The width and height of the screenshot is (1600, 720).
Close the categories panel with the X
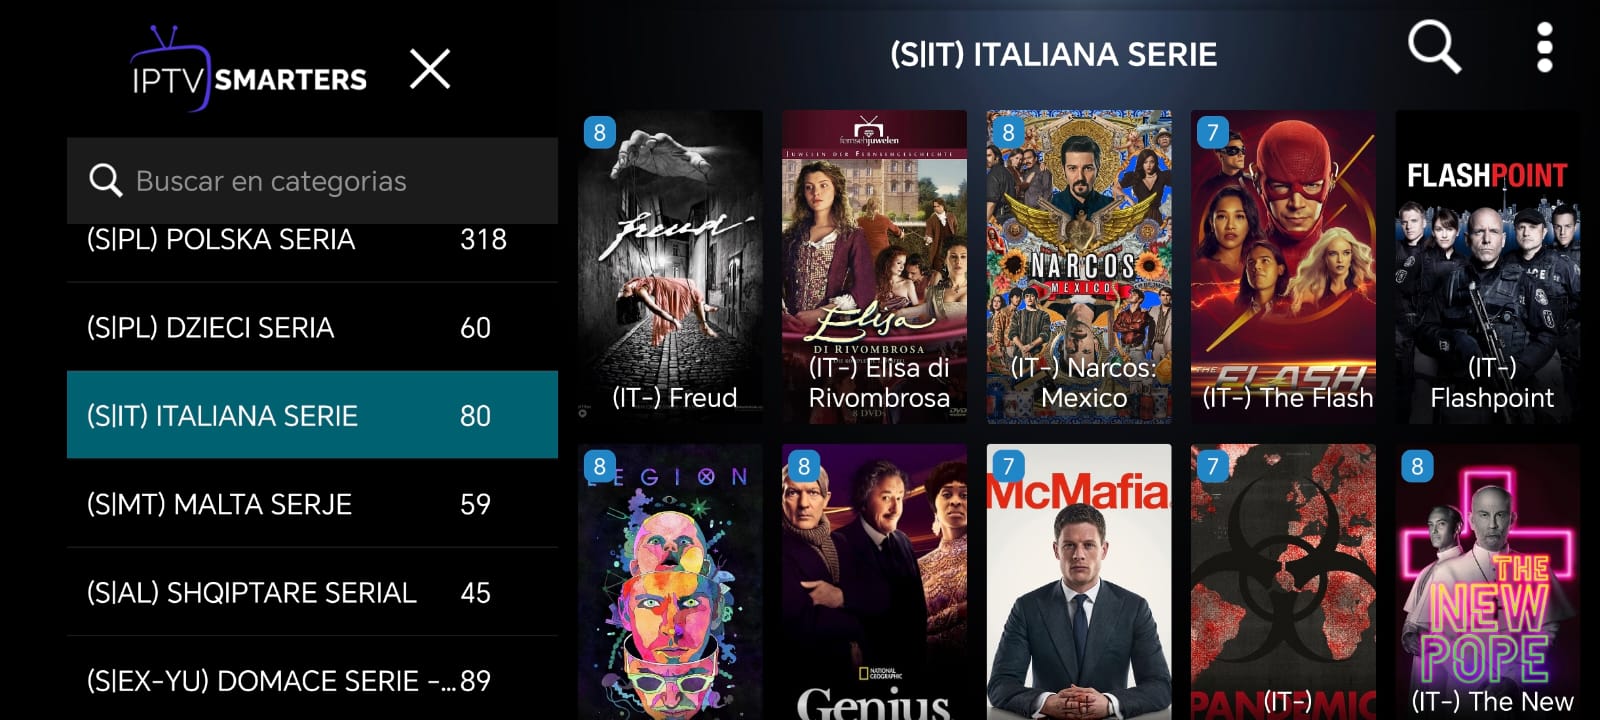(430, 69)
